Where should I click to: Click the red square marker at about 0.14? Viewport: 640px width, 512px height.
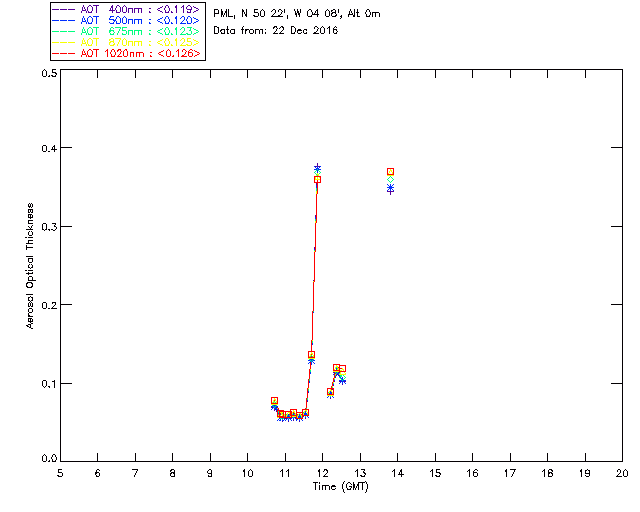click(311, 355)
